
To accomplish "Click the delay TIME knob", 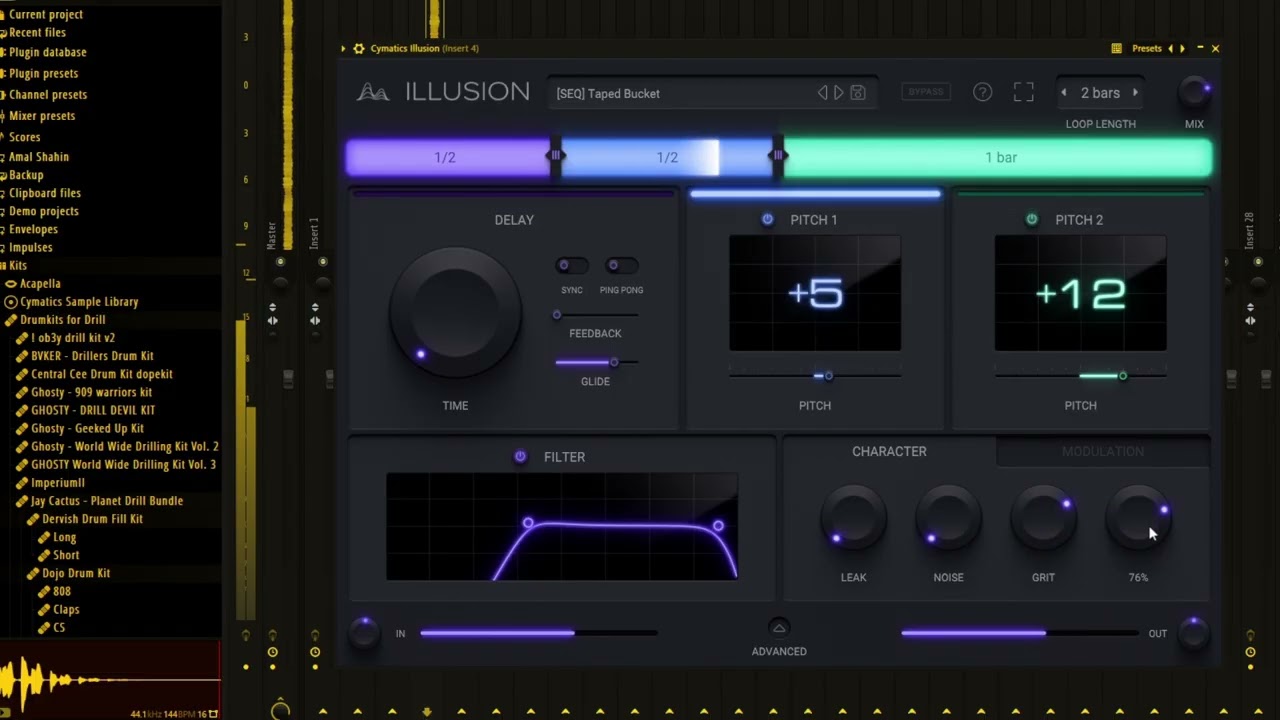I will [455, 313].
